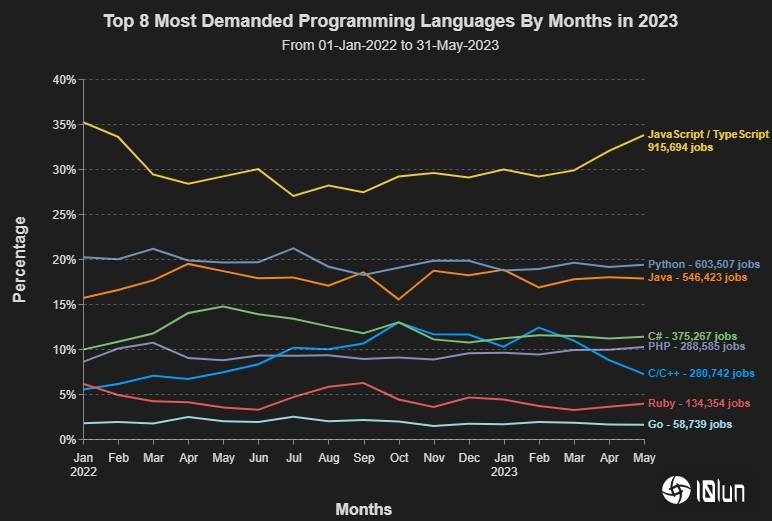This screenshot has width=772, height=521.
Task: Select the 'PHP - 288,585 jobs' label
Action: tap(696, 346)
